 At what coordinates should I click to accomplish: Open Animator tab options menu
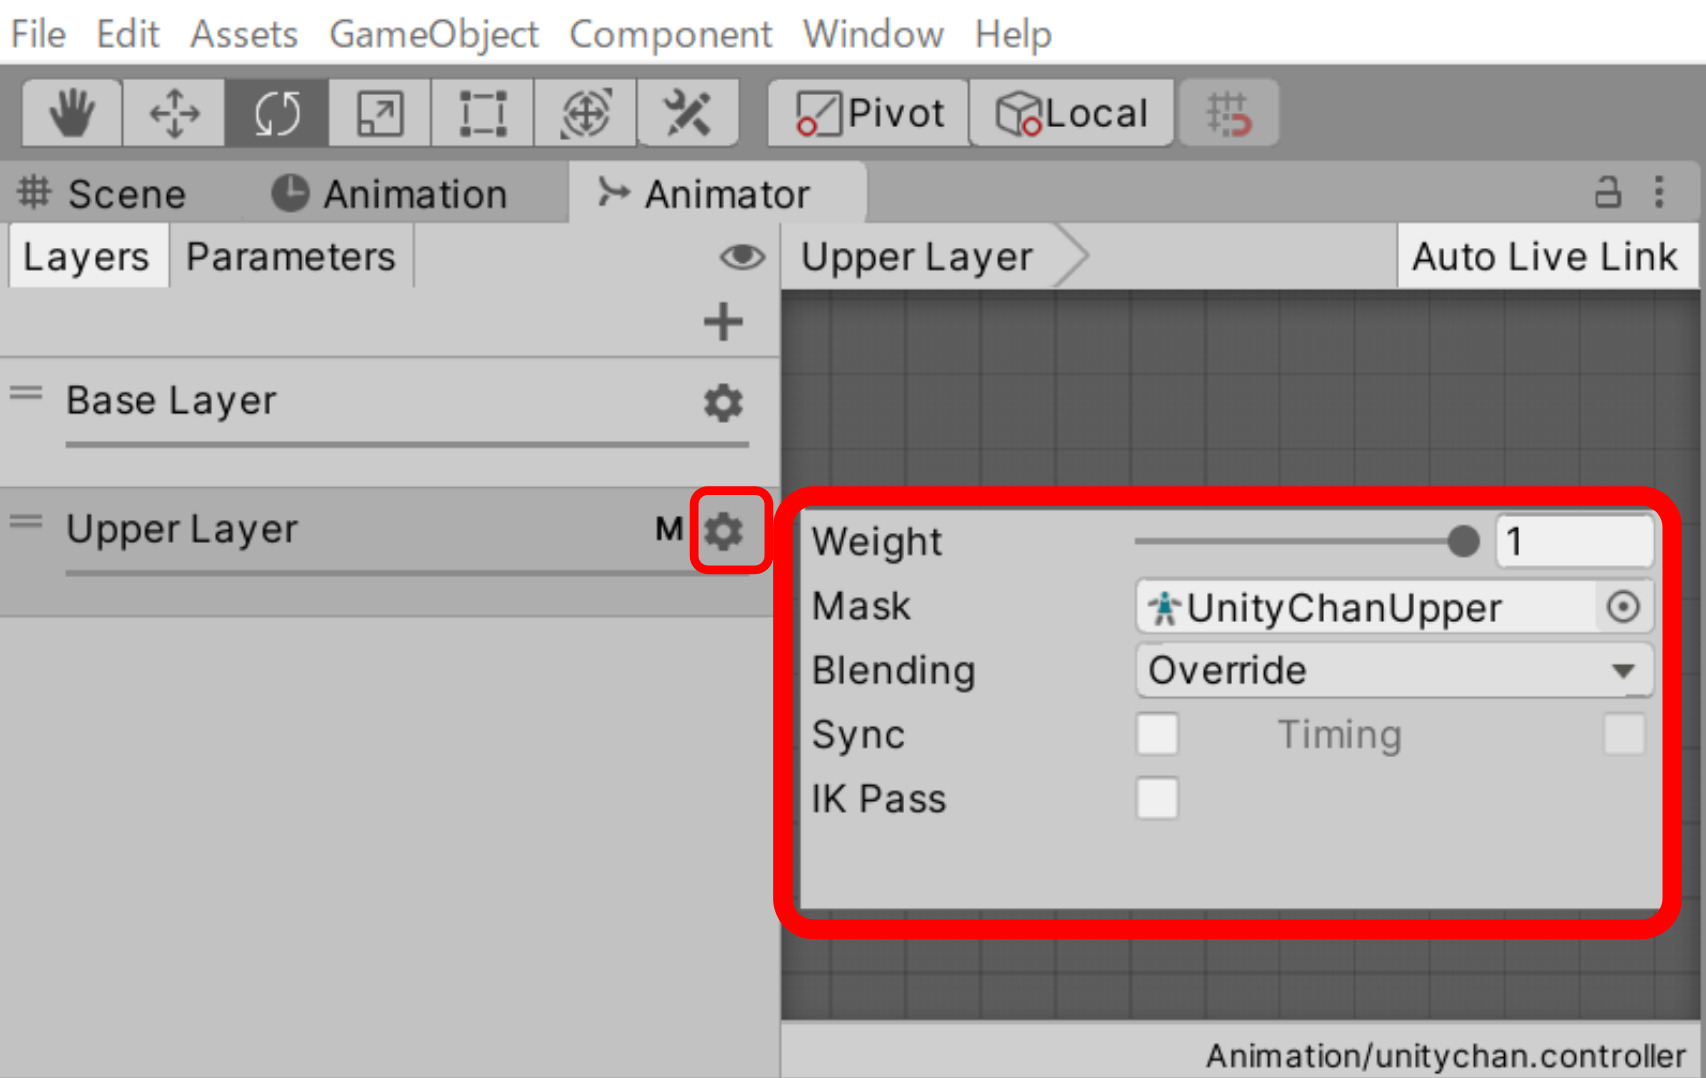pos(1659,191)
